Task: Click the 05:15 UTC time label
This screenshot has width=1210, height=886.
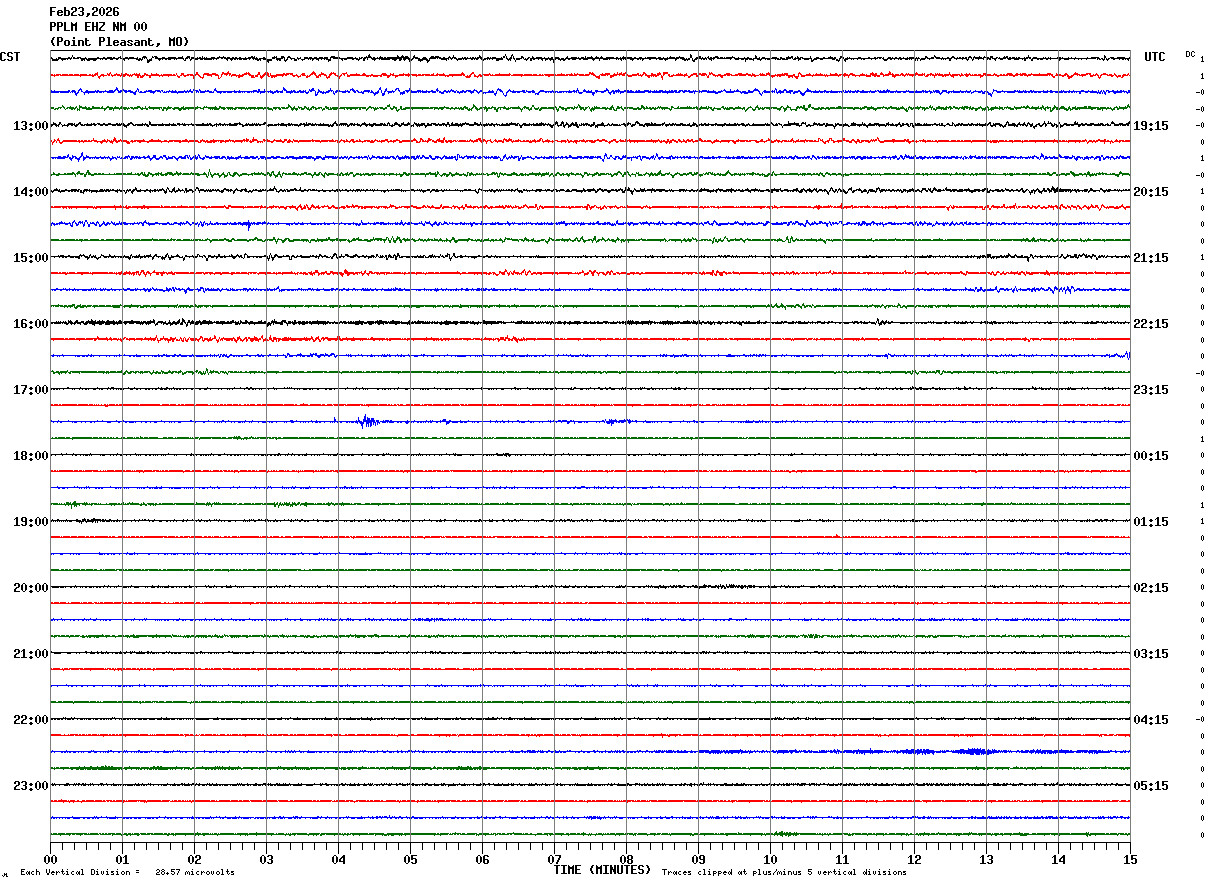Action: click(1150, 786)
